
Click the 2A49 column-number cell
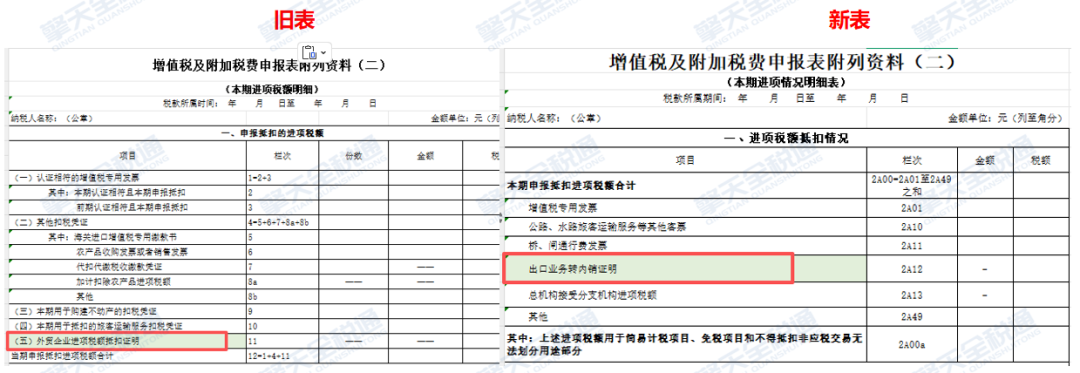pos(913,317)
